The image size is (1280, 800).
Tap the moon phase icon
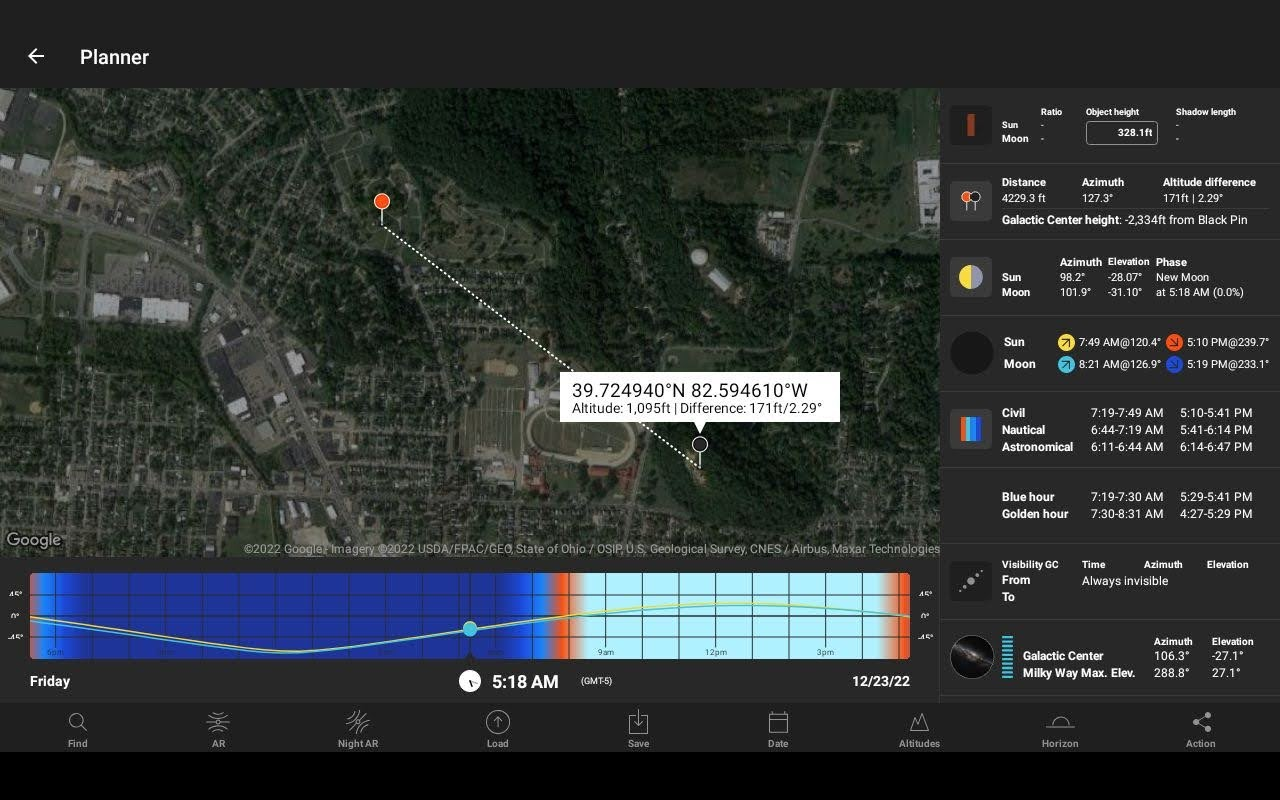(970, 277)
